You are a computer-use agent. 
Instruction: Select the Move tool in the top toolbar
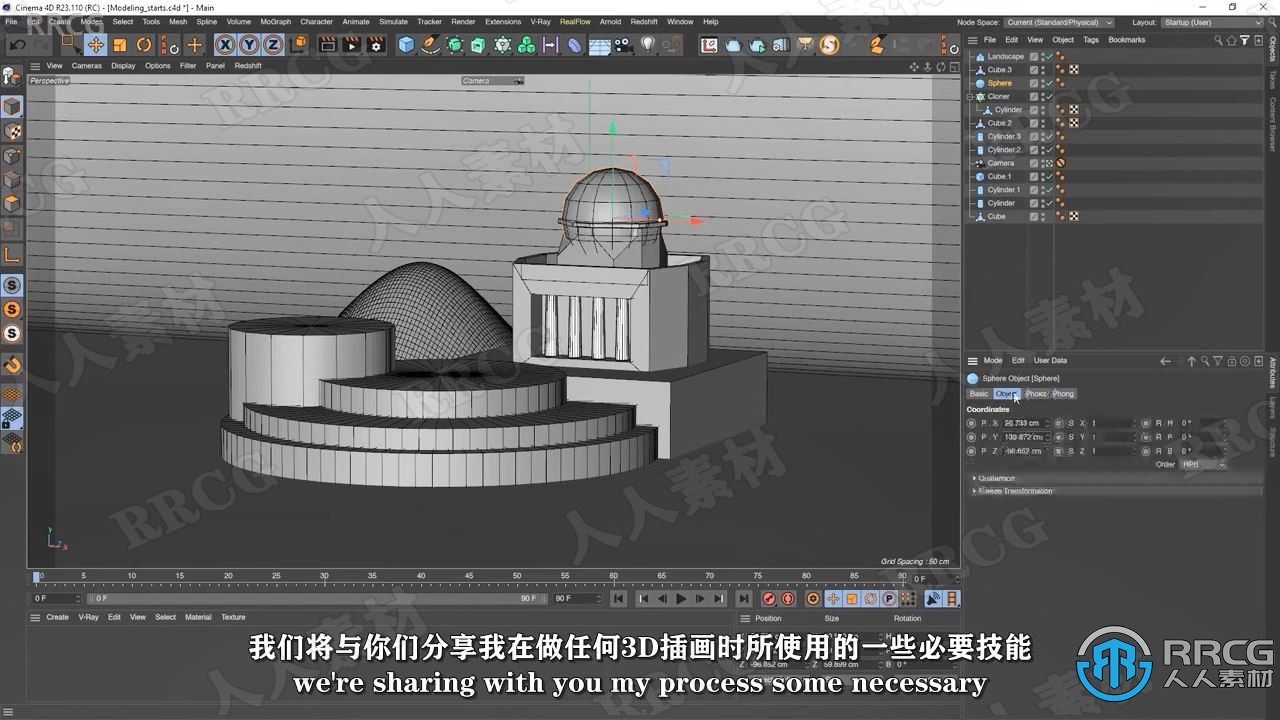[95, 45]
